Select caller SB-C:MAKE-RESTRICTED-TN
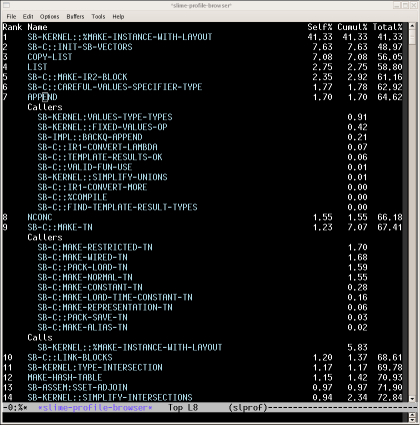Viewport: 420px width, 425px height. [95, 247]
